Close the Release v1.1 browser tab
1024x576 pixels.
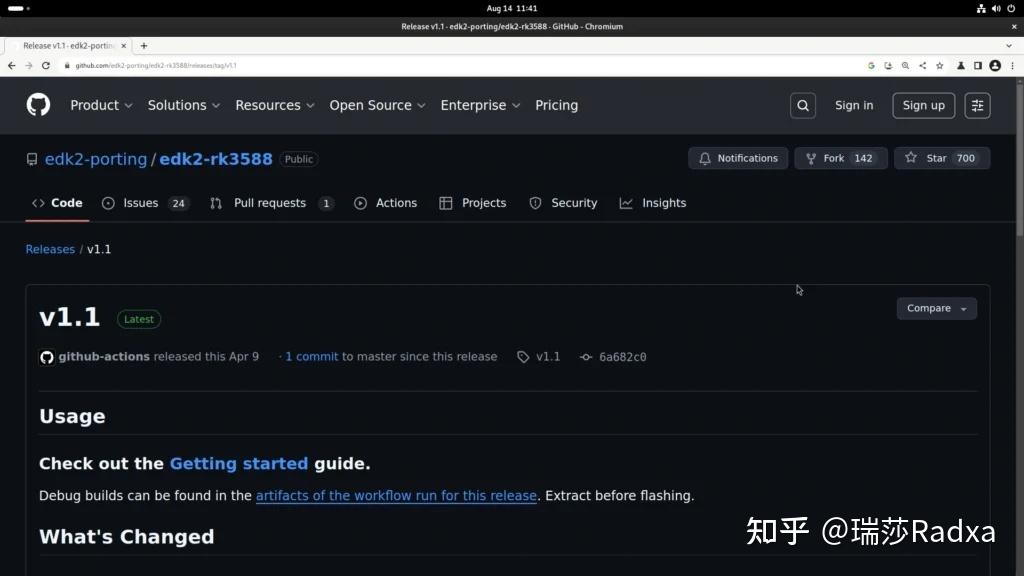123,46
